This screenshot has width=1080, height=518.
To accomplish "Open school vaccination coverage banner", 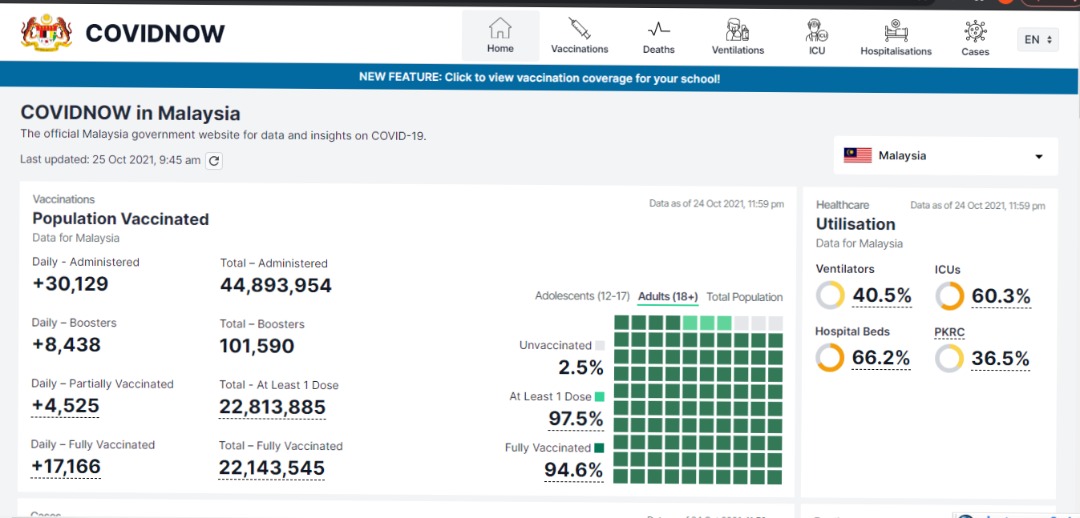I will (539, 78).
